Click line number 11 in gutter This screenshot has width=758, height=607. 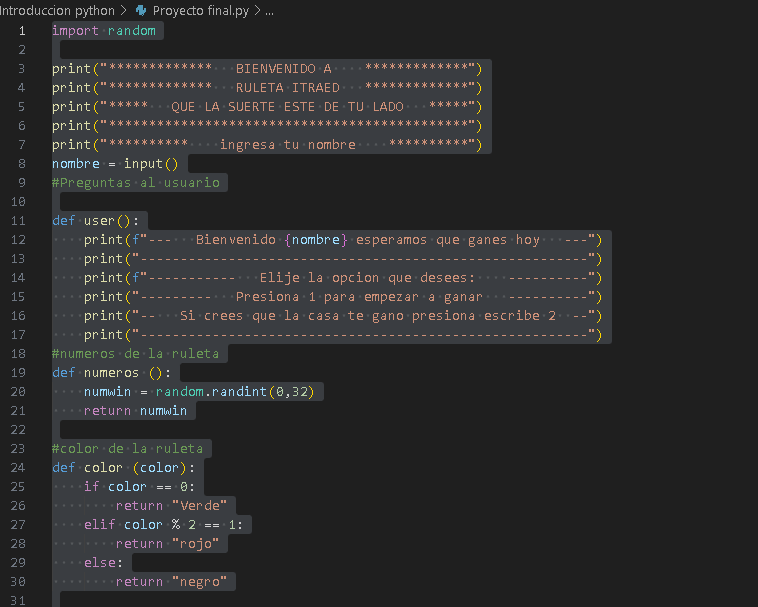(18, 221)
